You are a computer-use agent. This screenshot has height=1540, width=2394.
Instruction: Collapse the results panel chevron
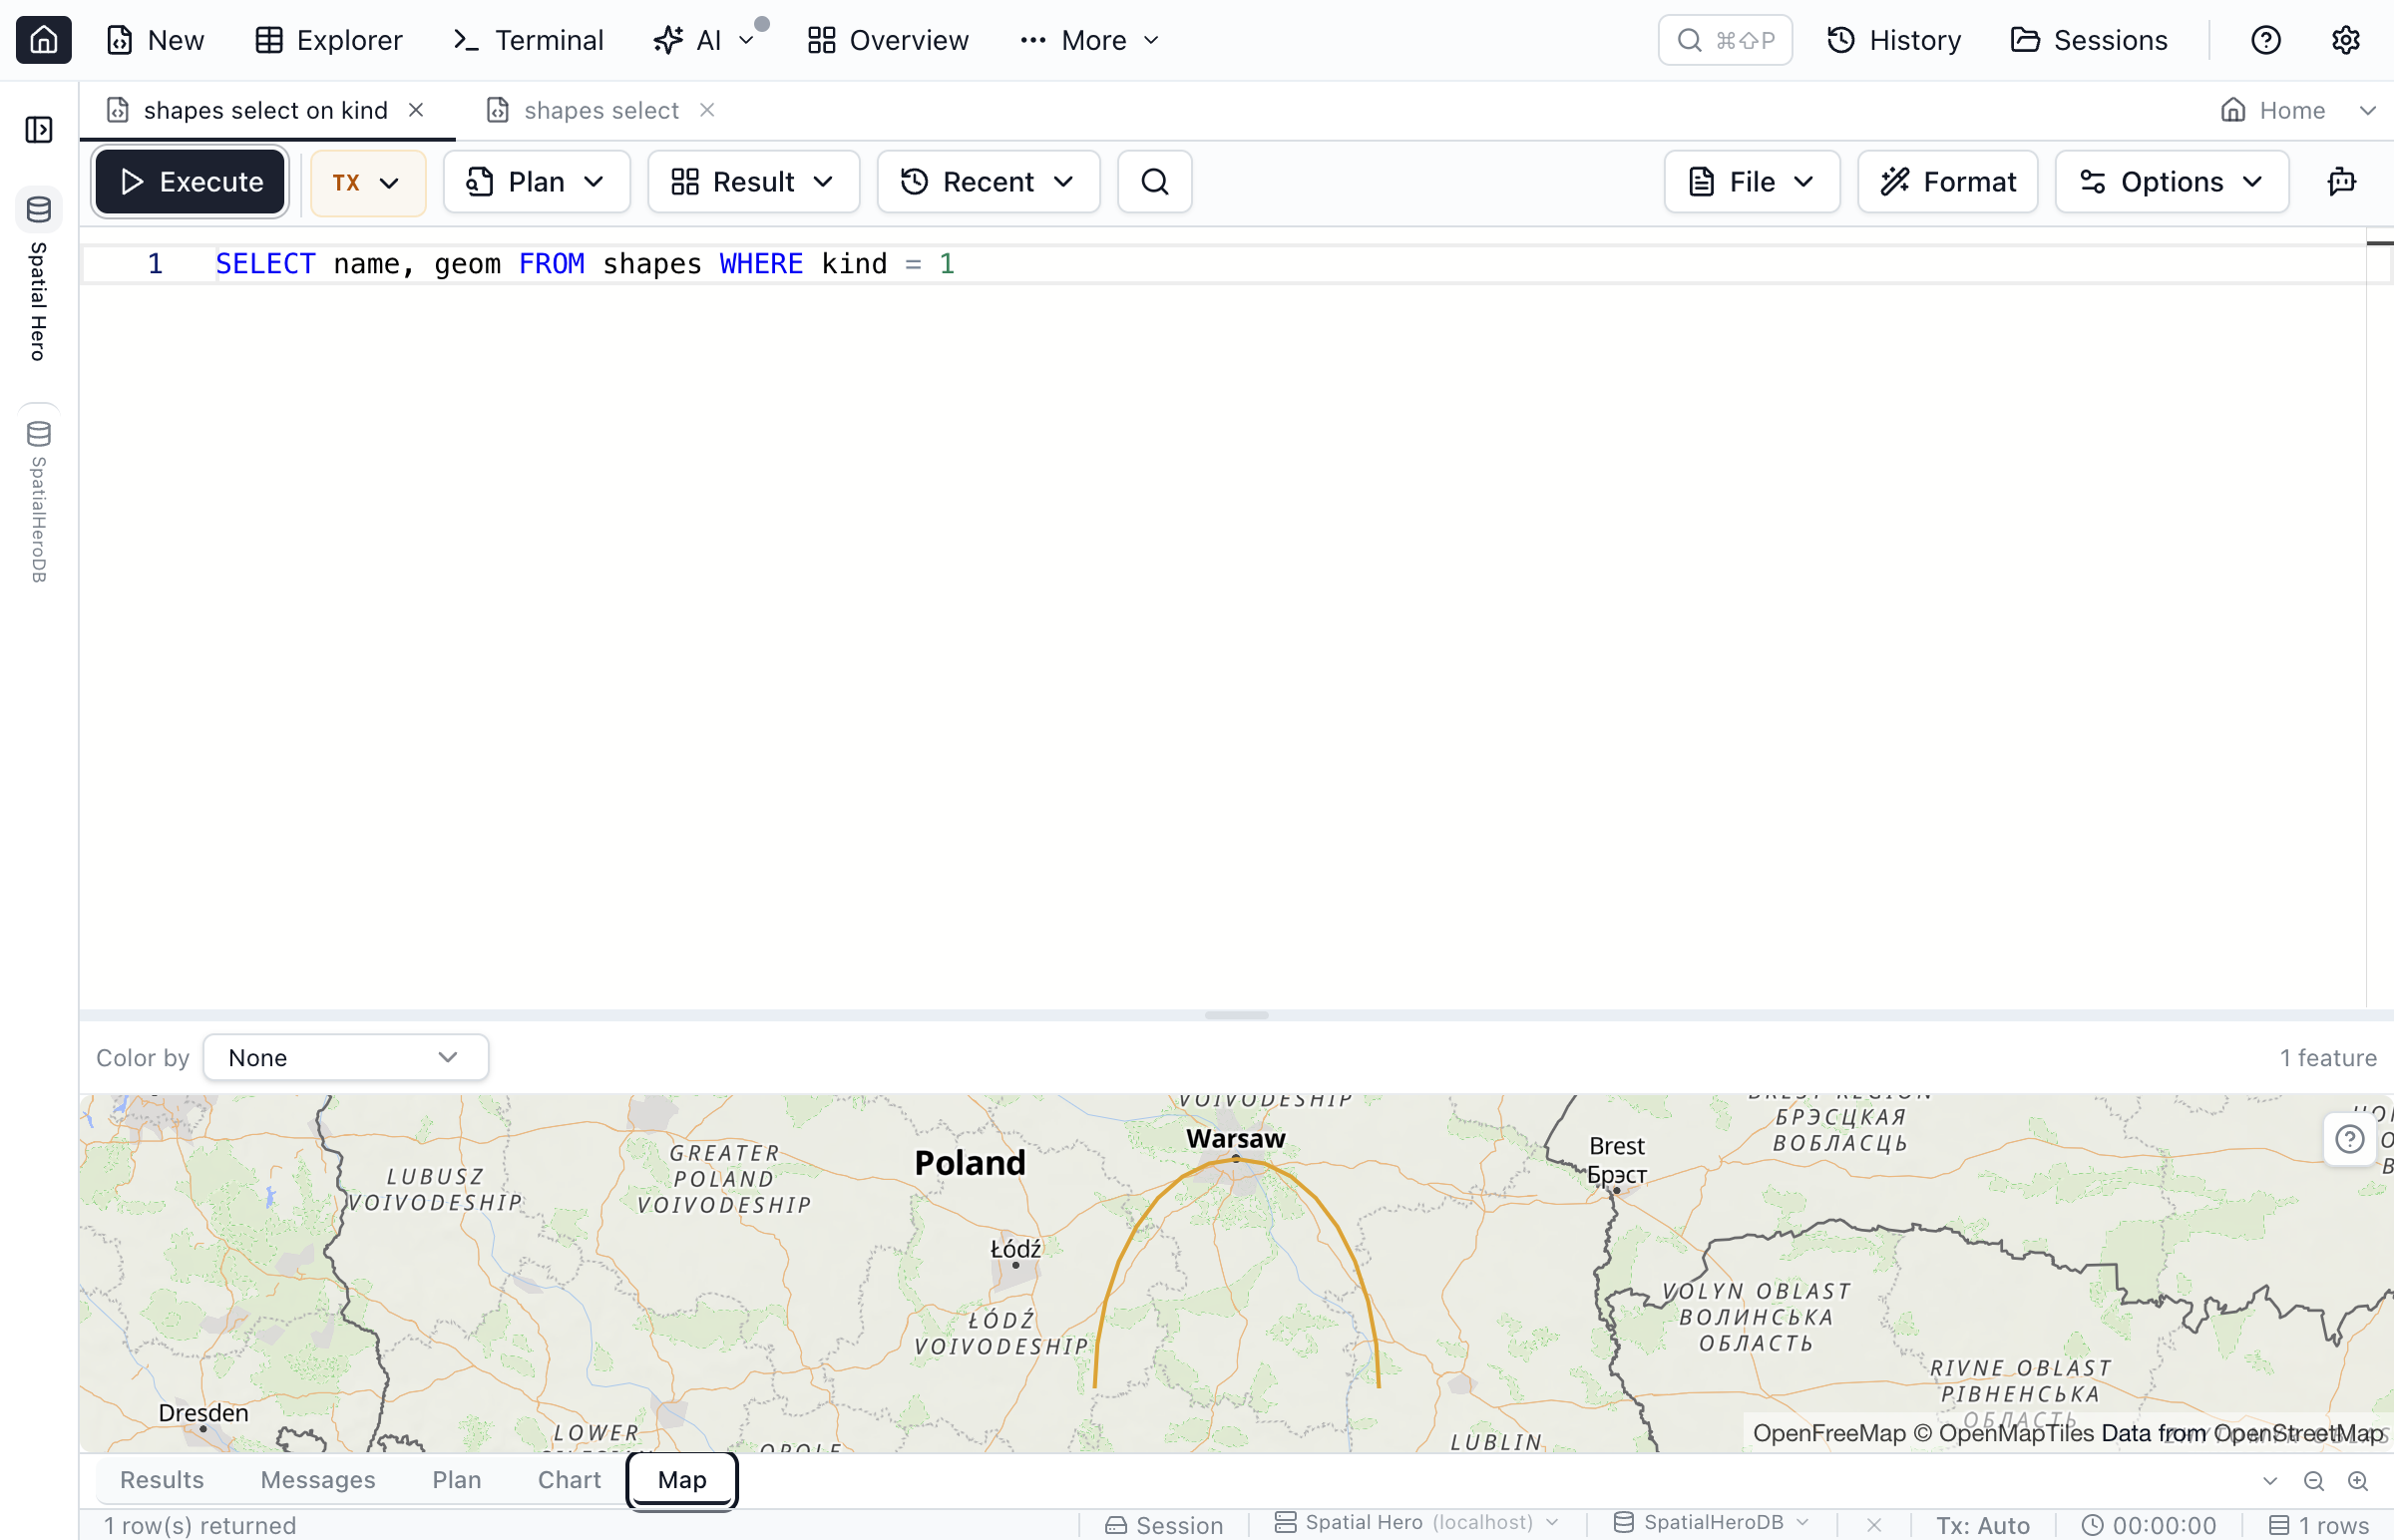[2269, 1481]
